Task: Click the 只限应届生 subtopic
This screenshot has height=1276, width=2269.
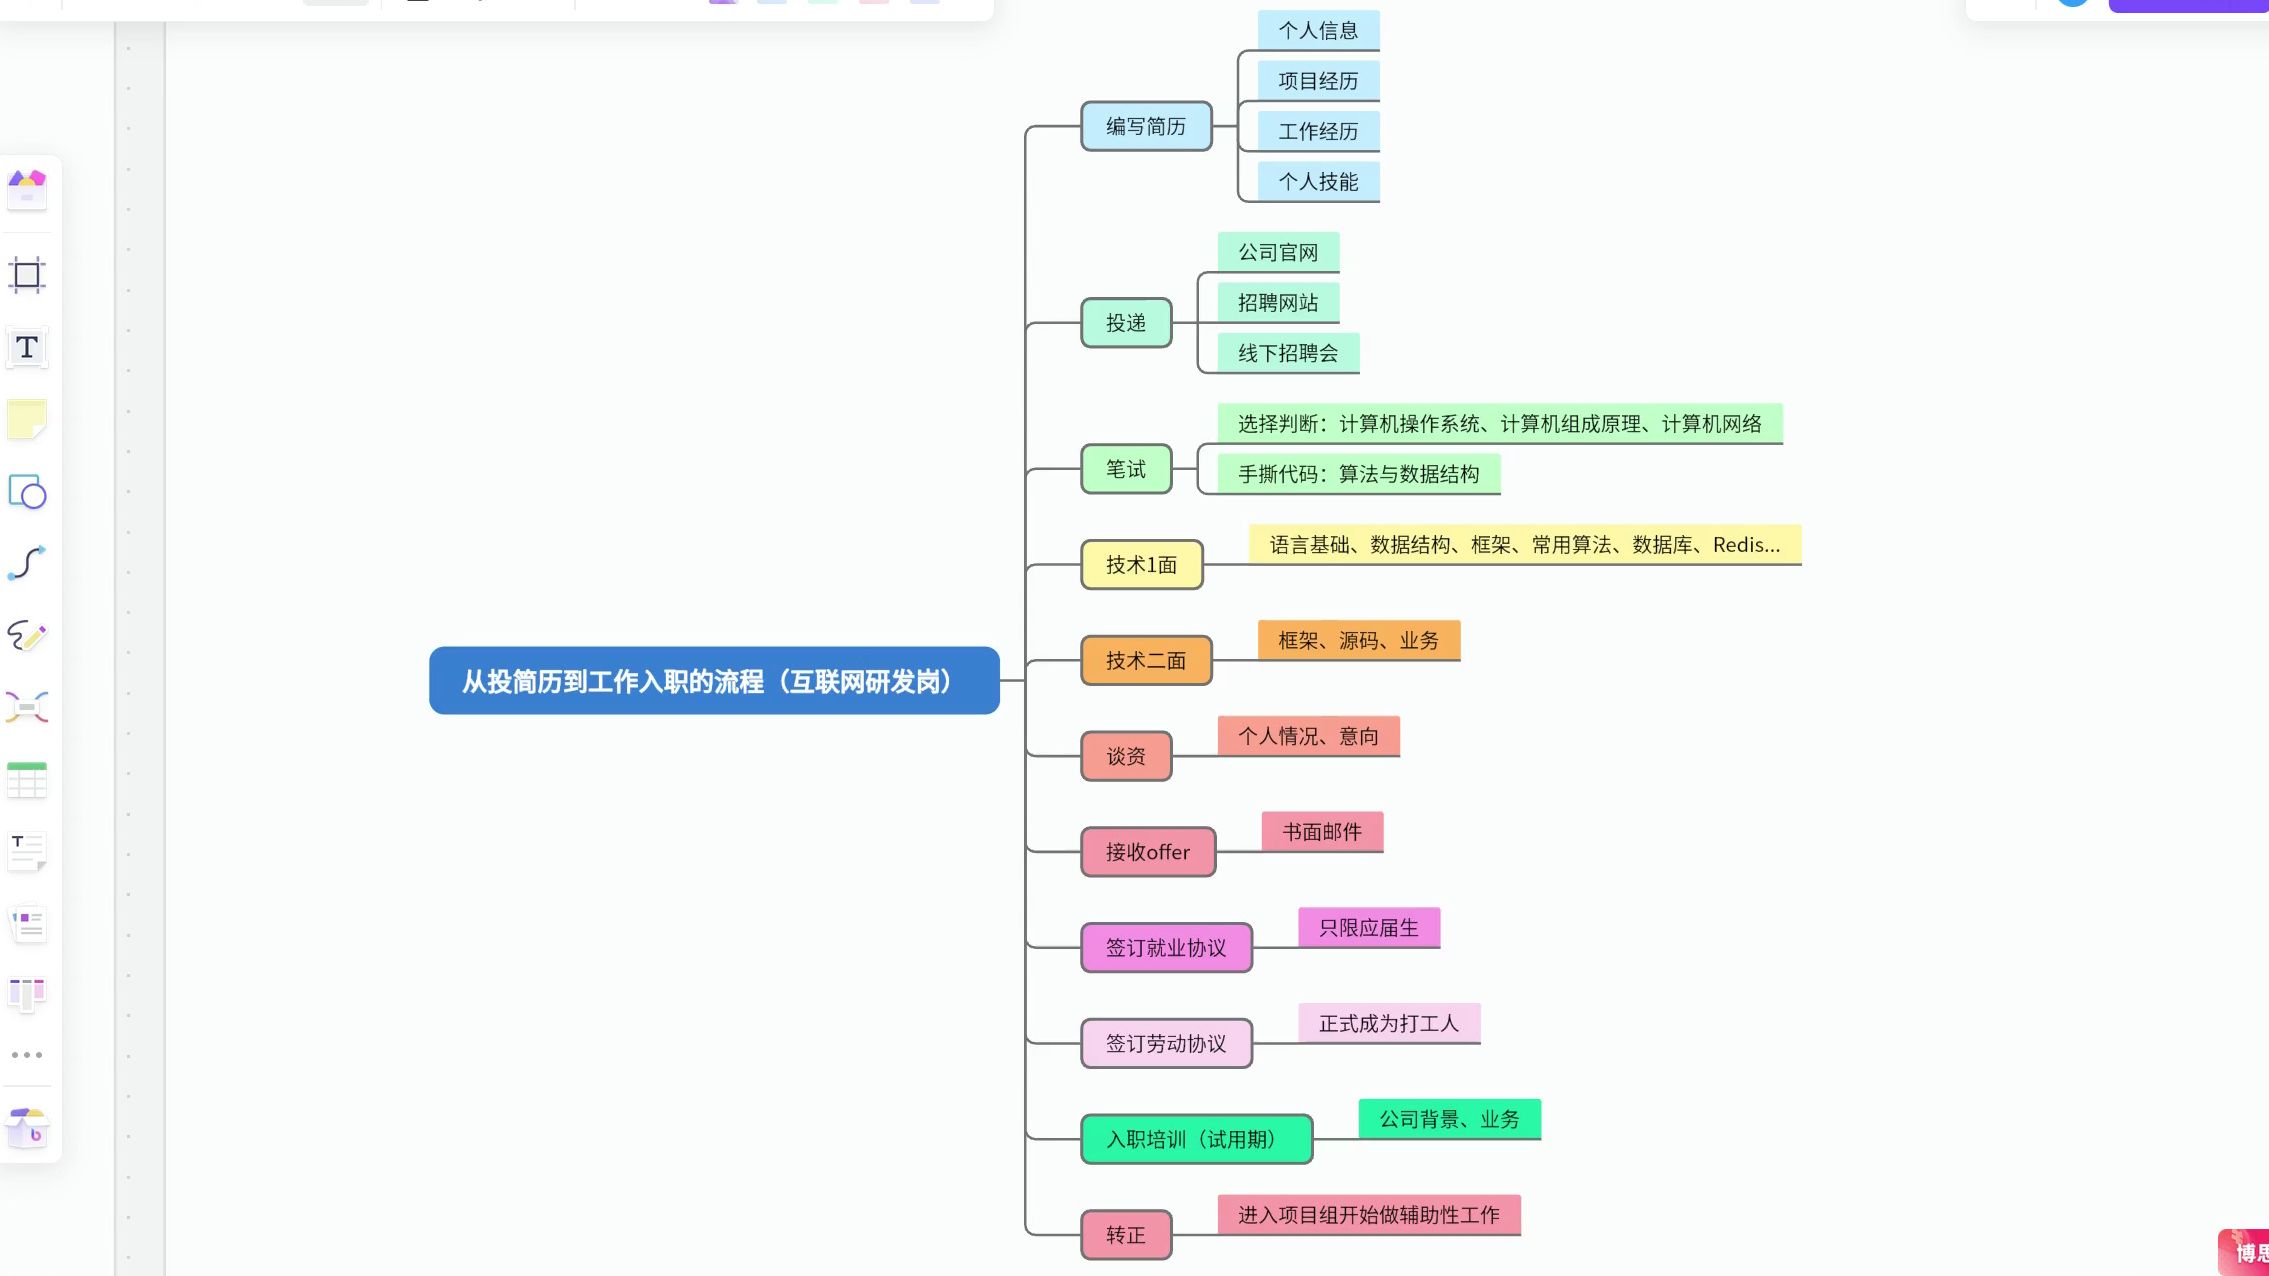Action: click(1369, 928)
